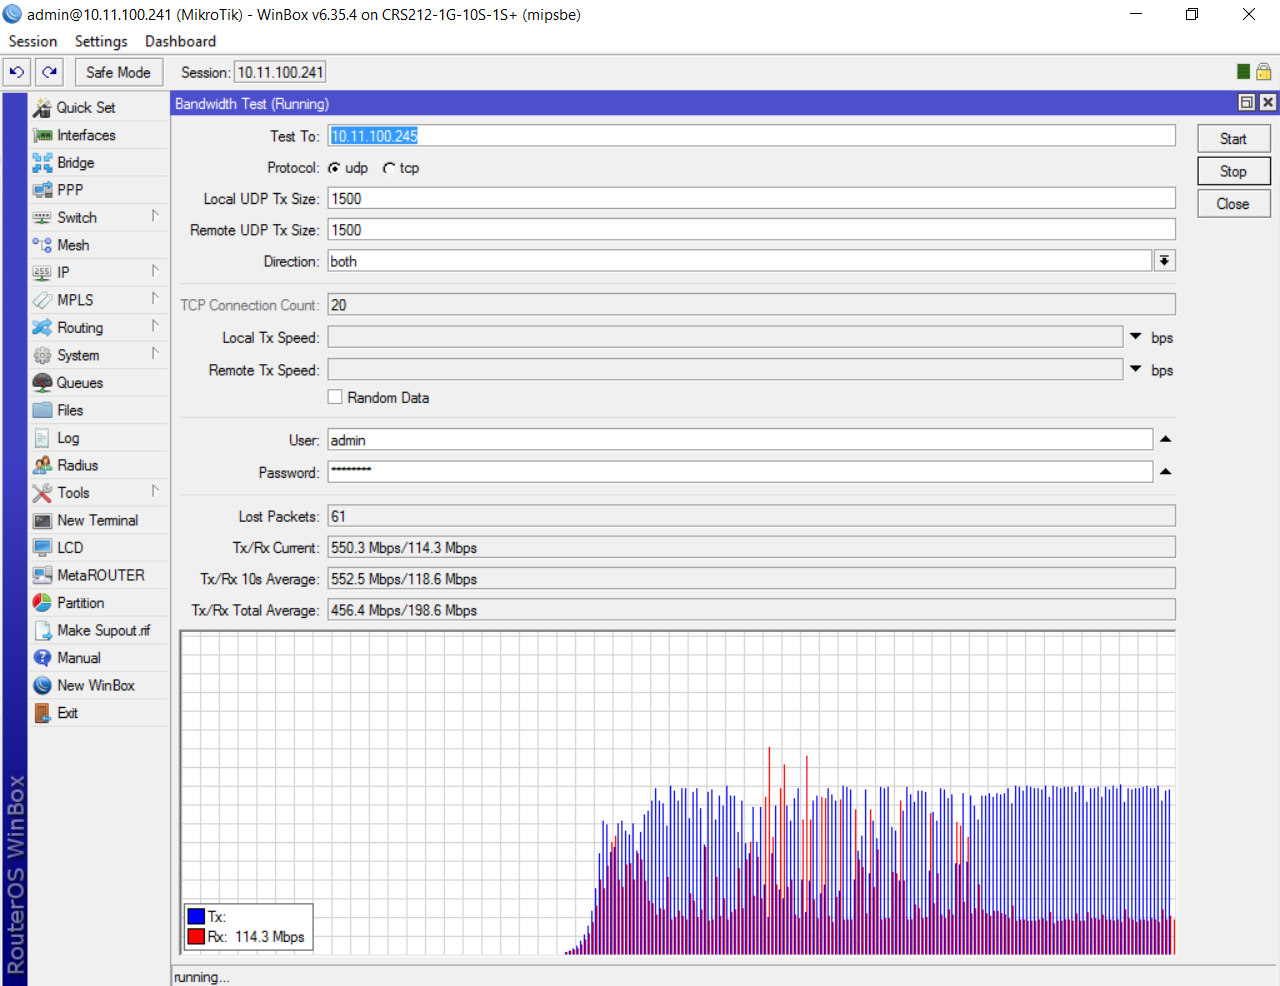
Task: Expand the Local Tx Speed dropdown
Action: click(x=1135, y=336)
